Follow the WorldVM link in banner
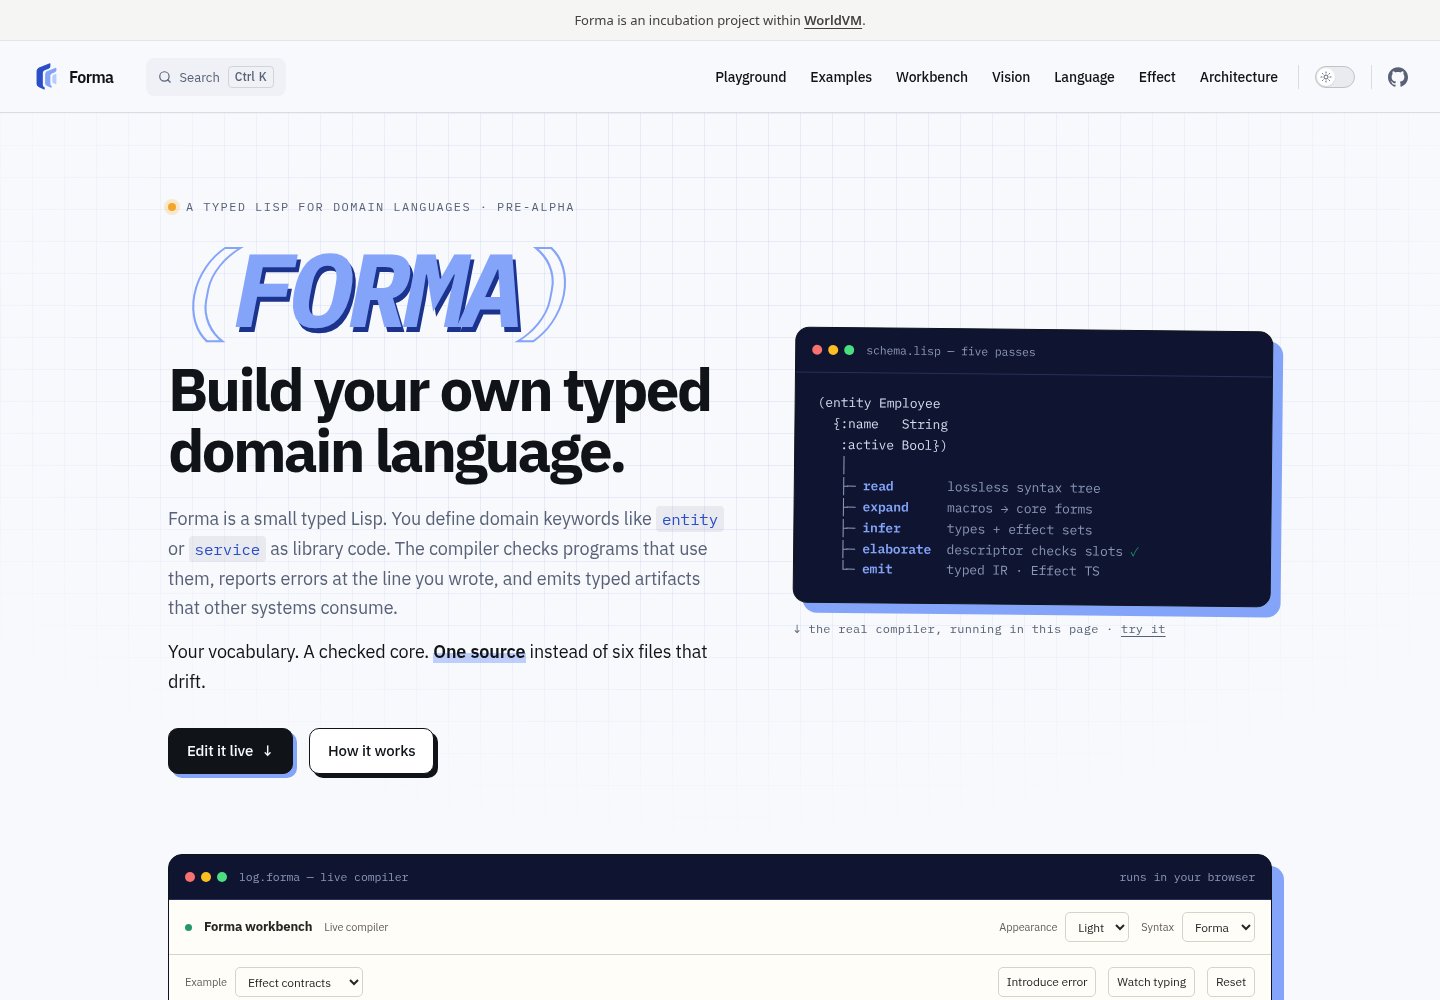The width and height of the screenshot is (1440, 1000). (833, 20)
